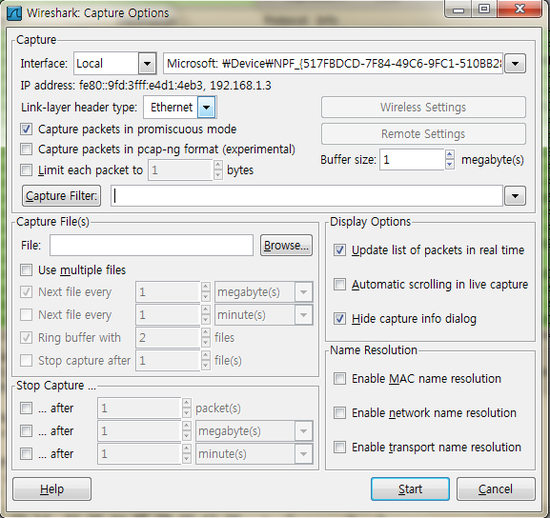Viewport: 550px width, 518px height.
Task: Enable MAC name resolution
Action: (x=340, y=379)
